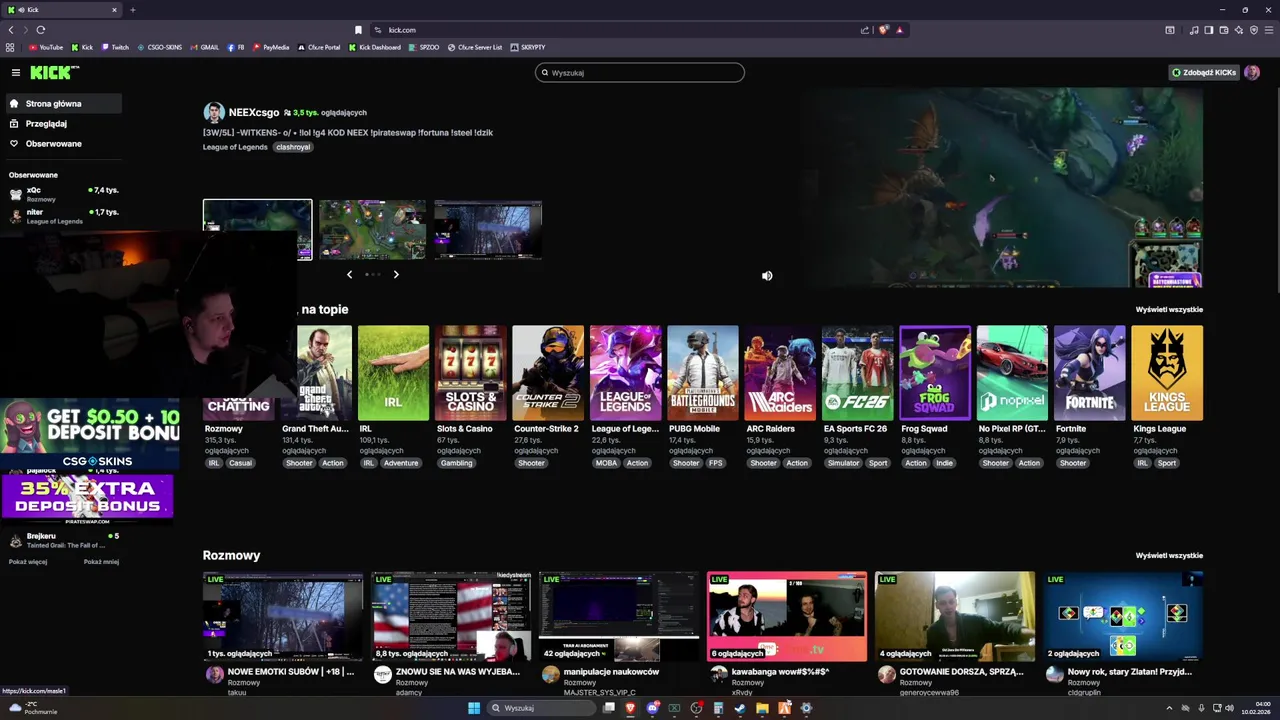
Task: Open xQc in followed channels
Action: click(x=64, y=192)
